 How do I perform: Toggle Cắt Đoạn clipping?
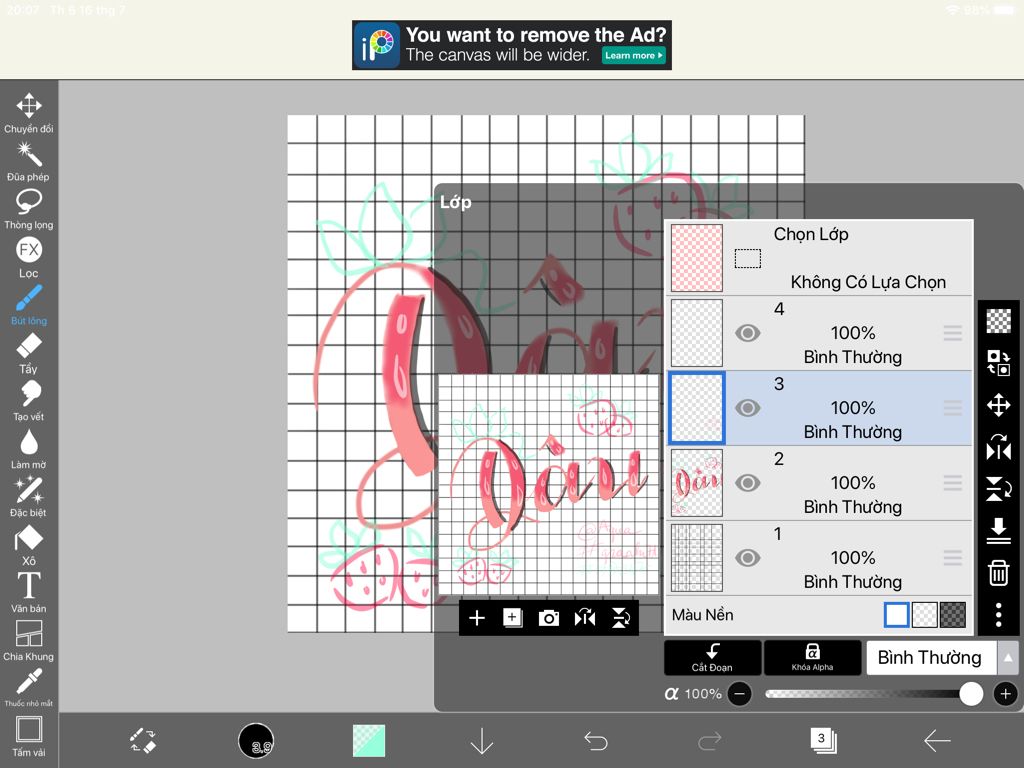pos(712,657)
